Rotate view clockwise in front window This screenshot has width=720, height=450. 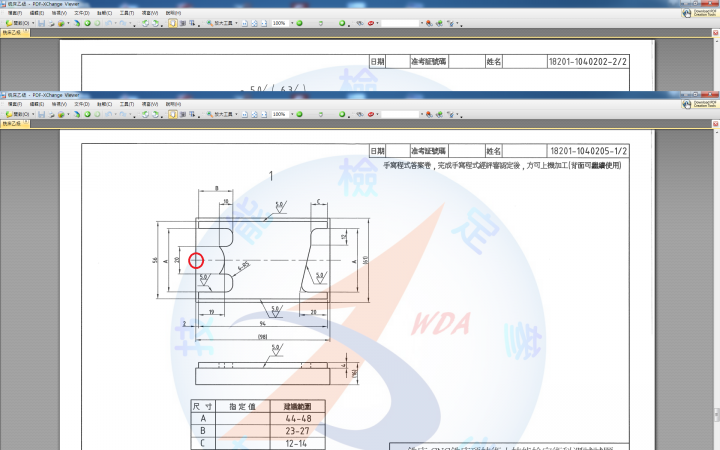155,114
